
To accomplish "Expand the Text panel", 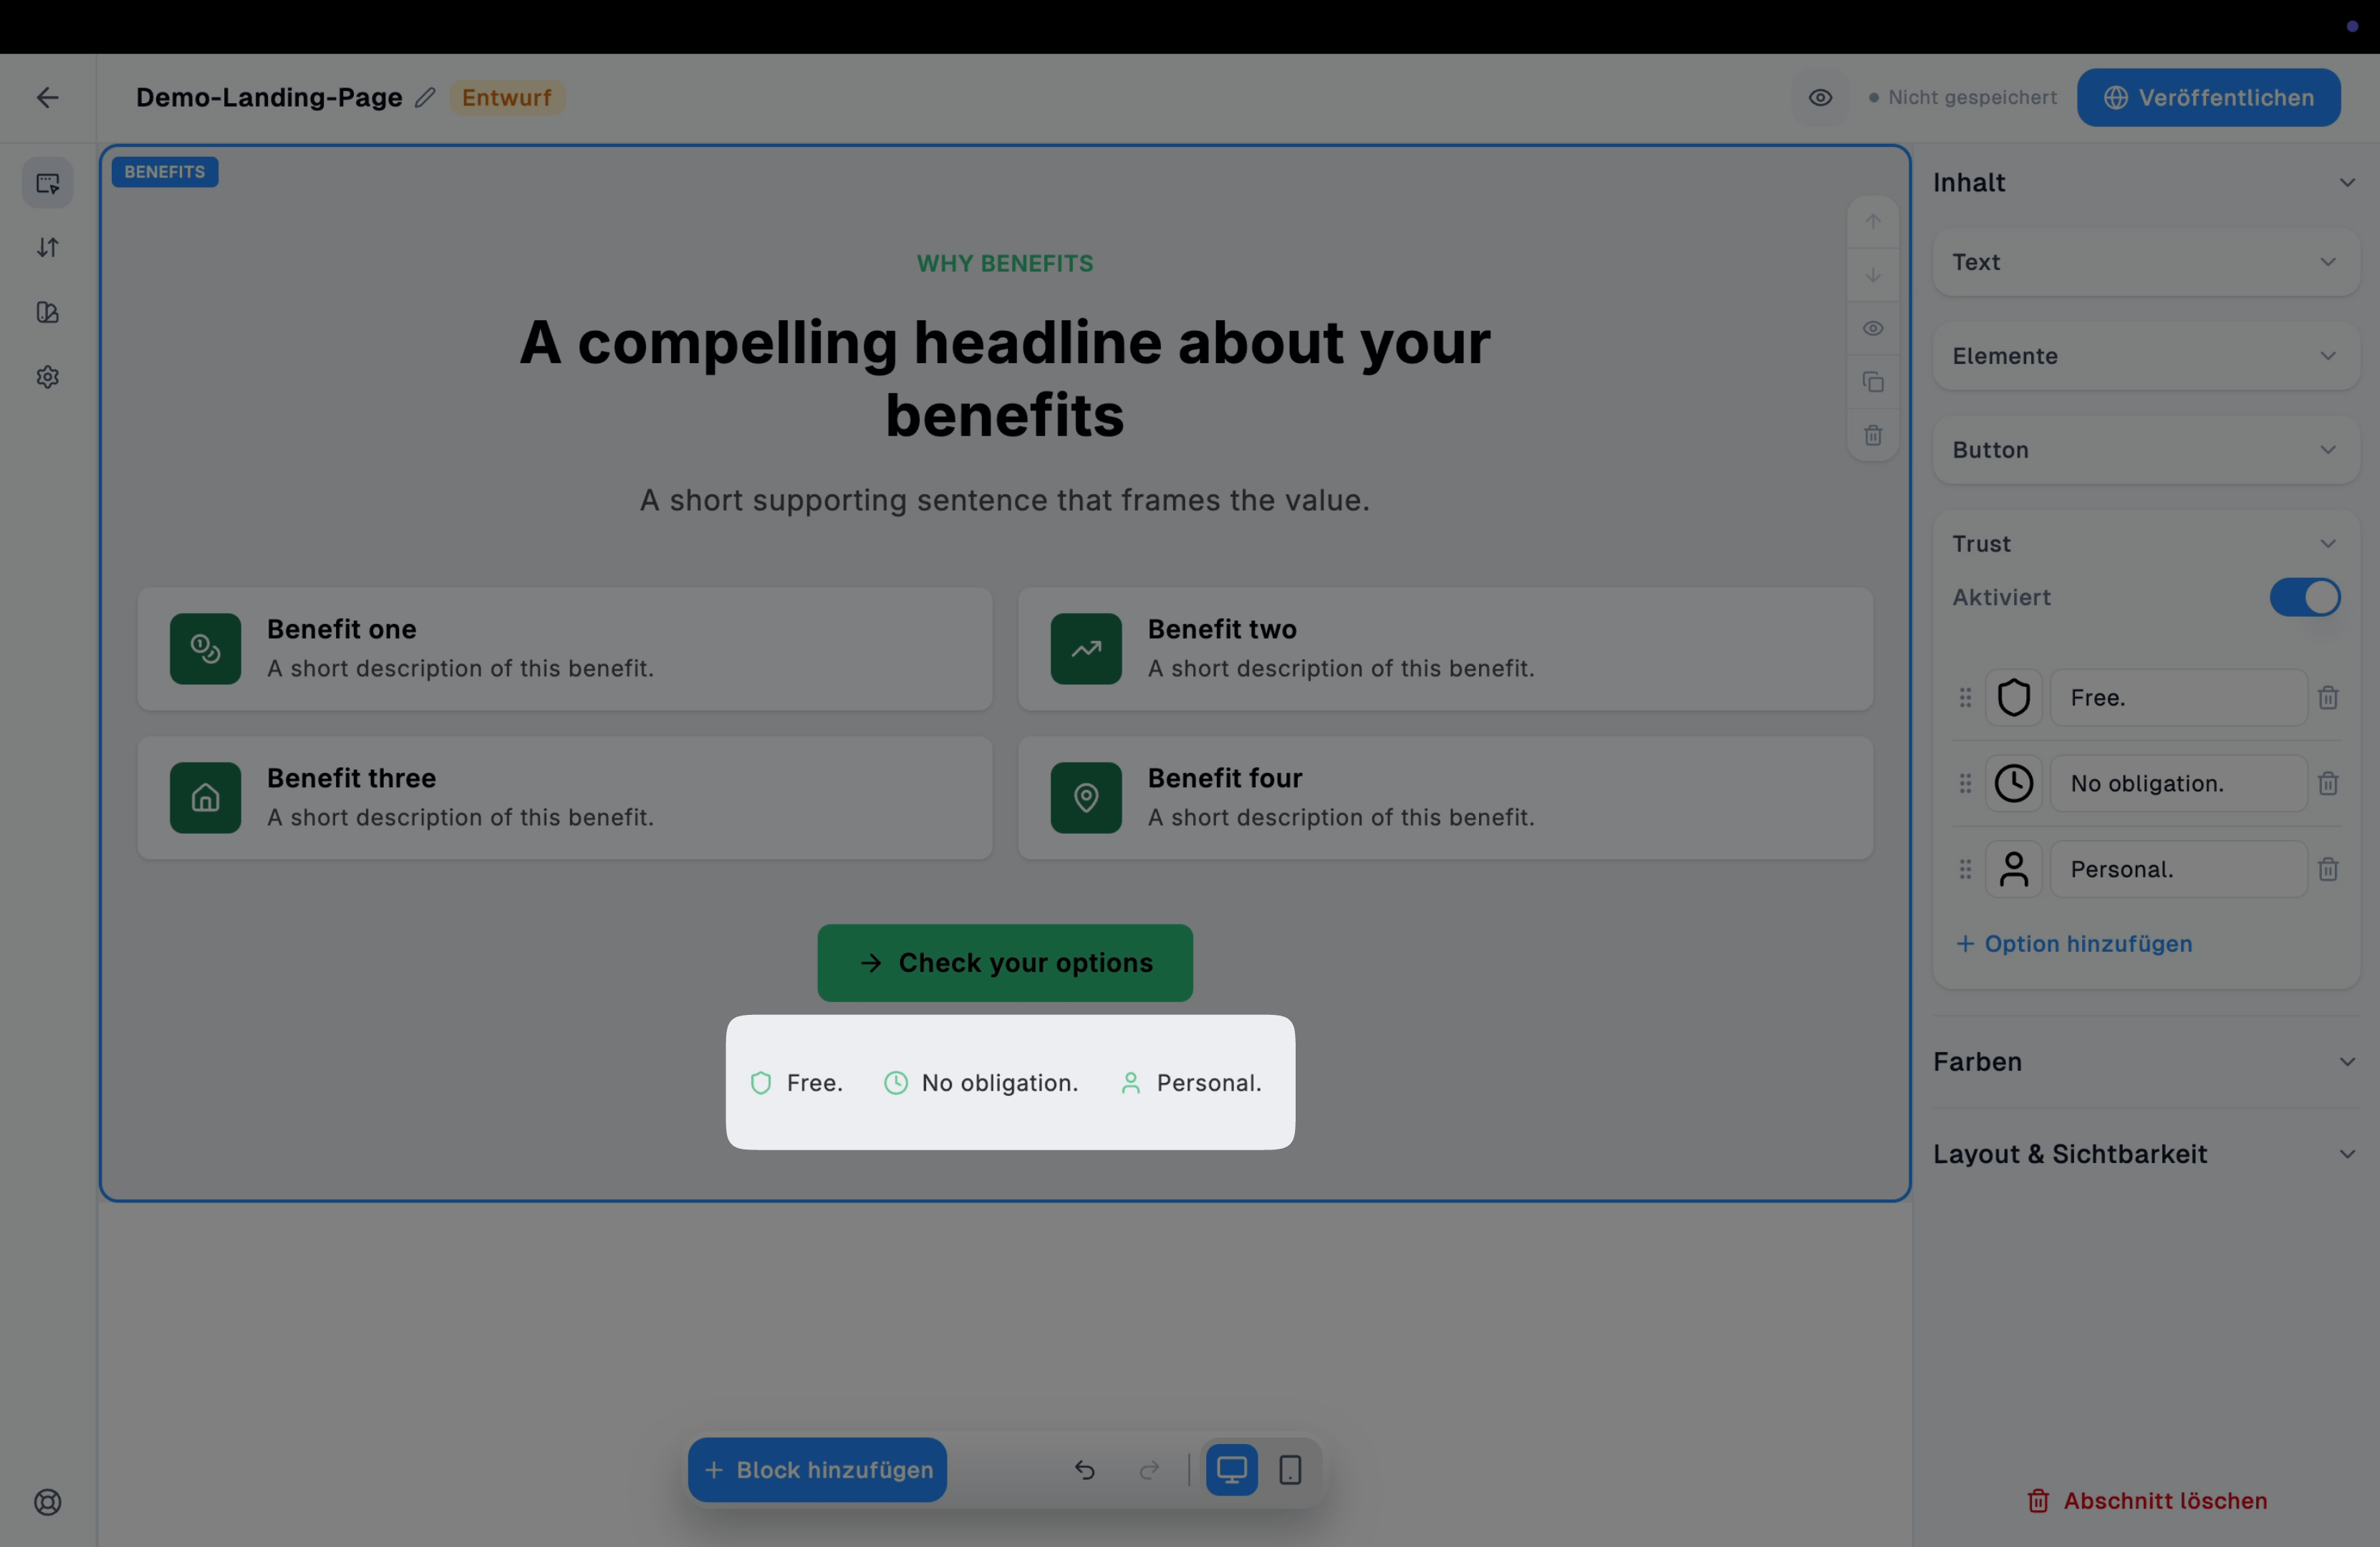I will [2146, 262].
